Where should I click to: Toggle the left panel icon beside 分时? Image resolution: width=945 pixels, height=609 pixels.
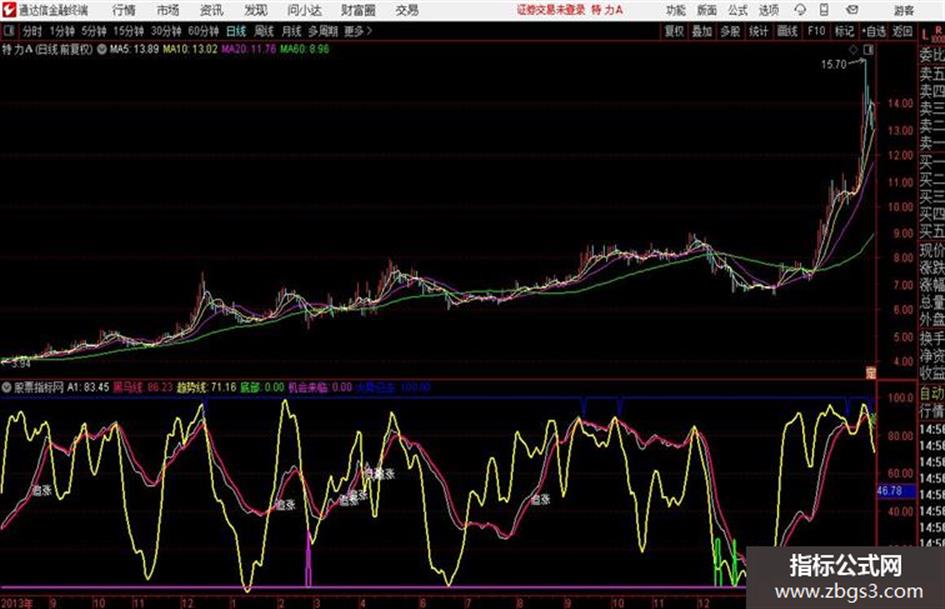click(x=8, y=31)
